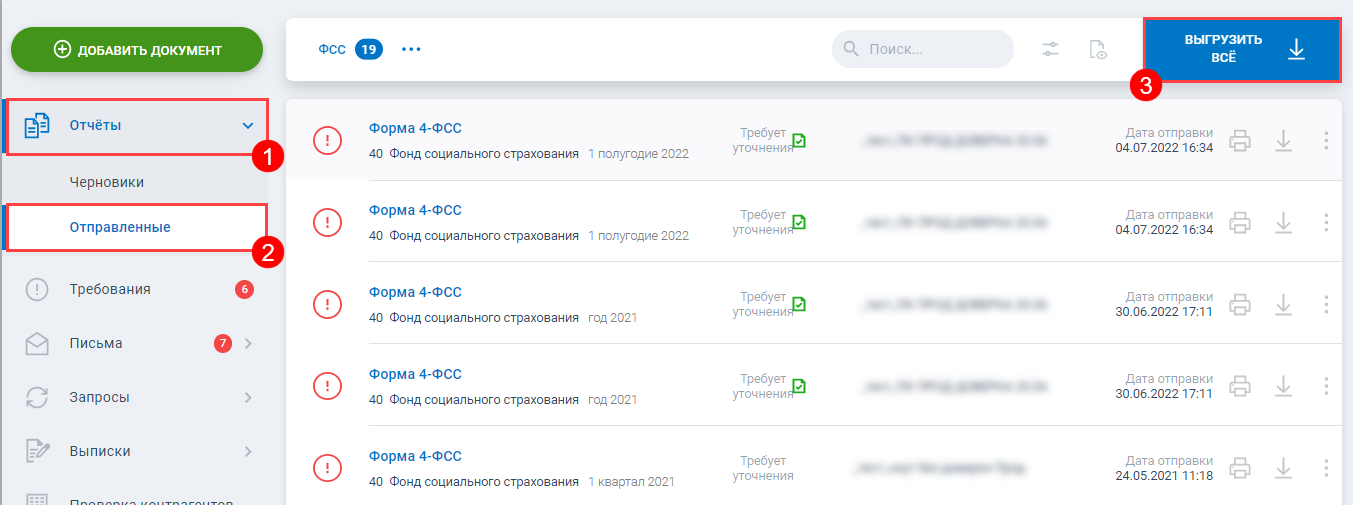This screenshot has height=505, width=1353.
Task: Open the Черновики submenu item
Action: 107,183
